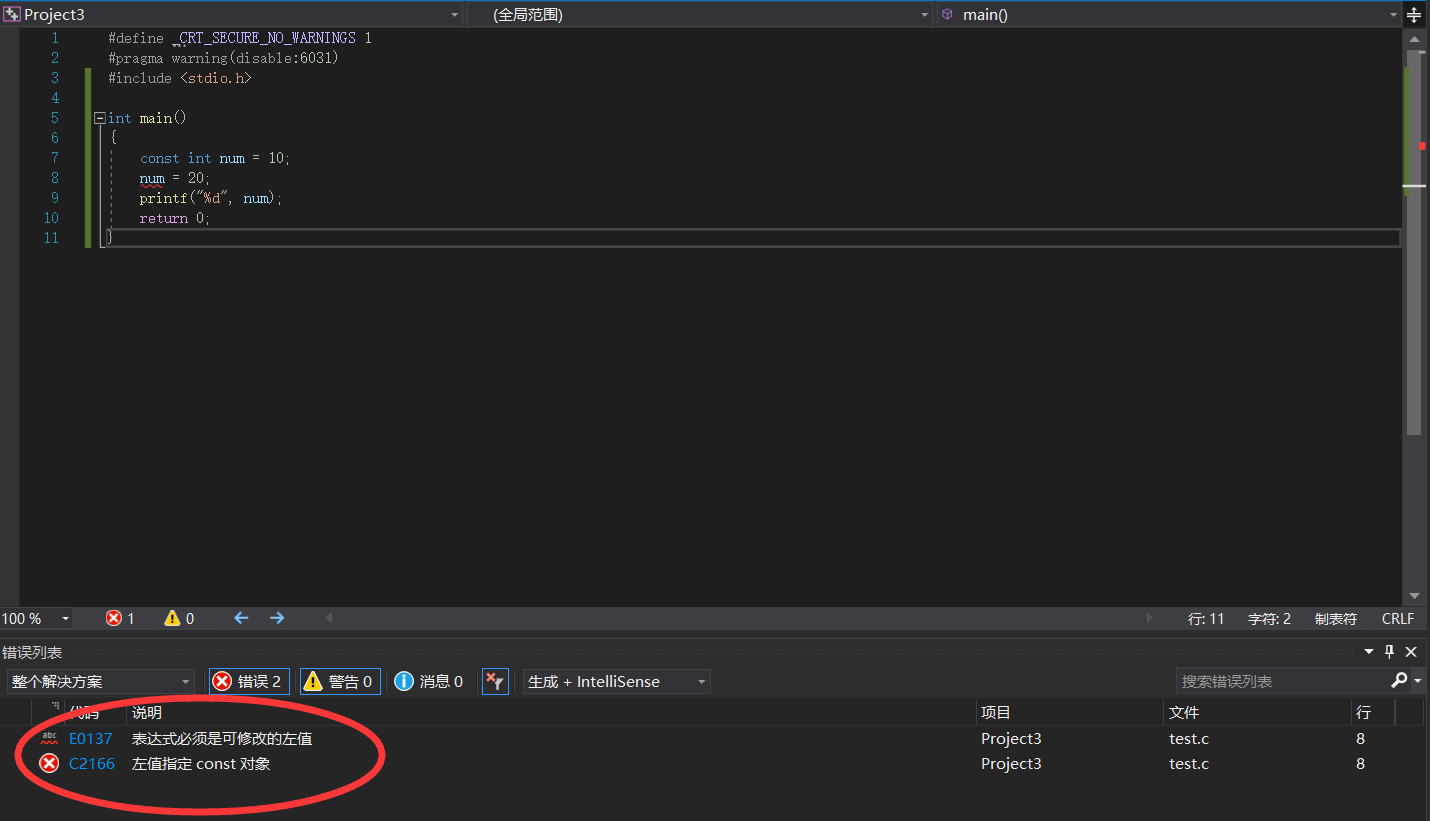Open the C2166 error code link
Screen dimensions: 1430x821
click(x=92, y=764)
